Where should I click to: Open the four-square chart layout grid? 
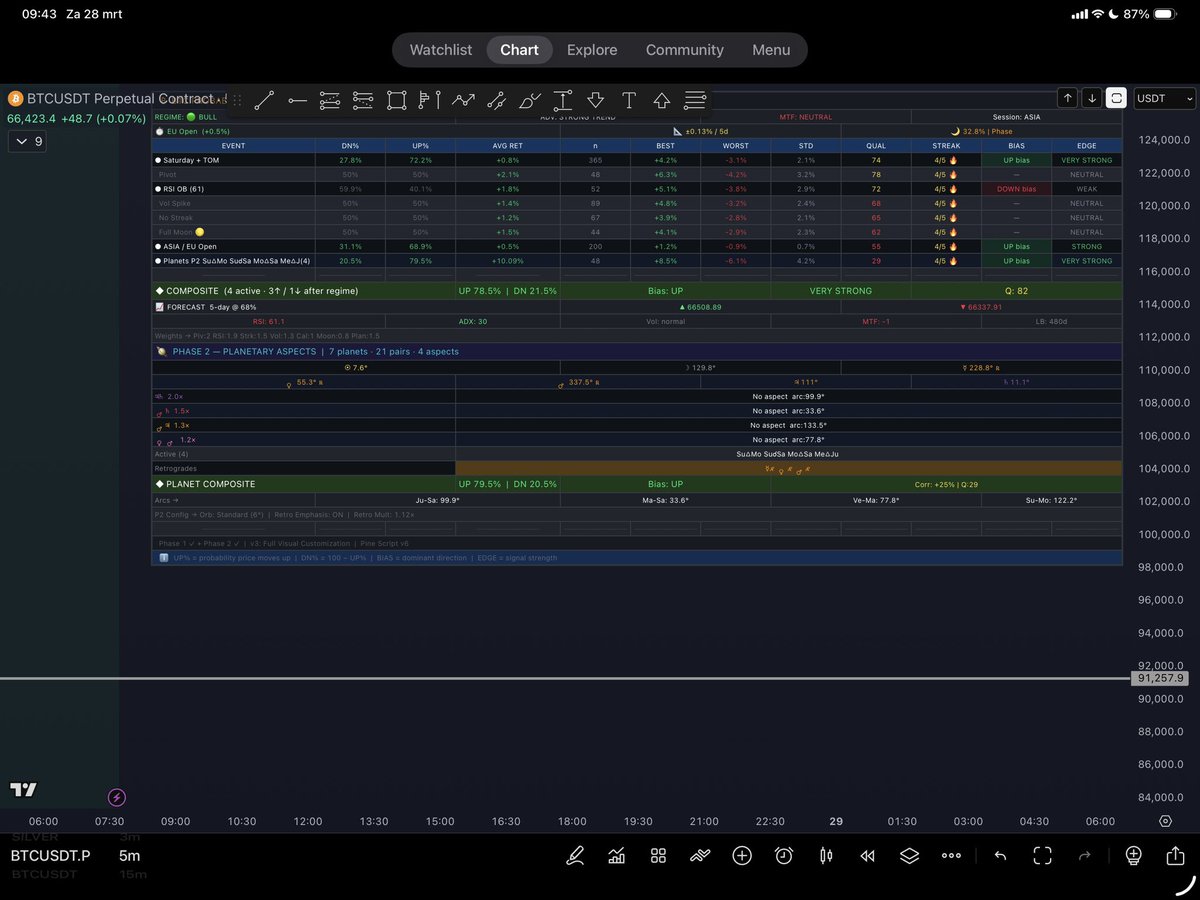pyautogui.click(x=658, y=856)
